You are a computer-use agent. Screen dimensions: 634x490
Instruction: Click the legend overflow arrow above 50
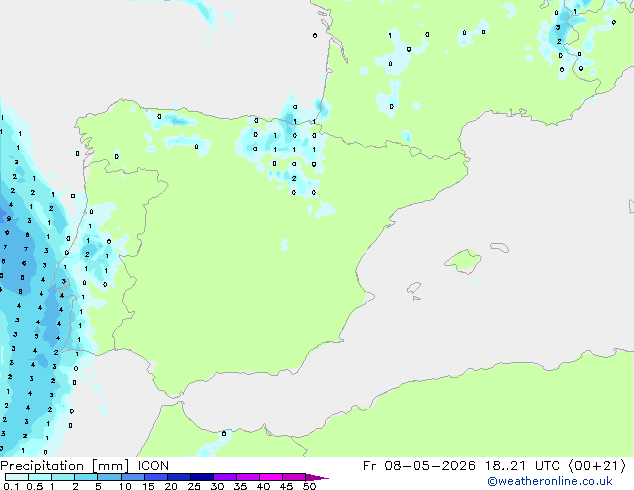pos(317,477)
